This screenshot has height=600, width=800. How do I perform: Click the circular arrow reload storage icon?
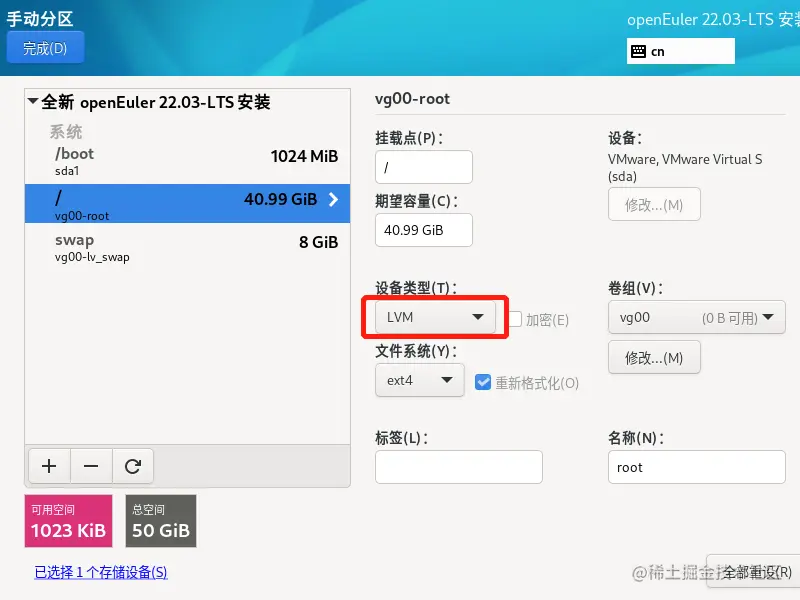point(133,466)
